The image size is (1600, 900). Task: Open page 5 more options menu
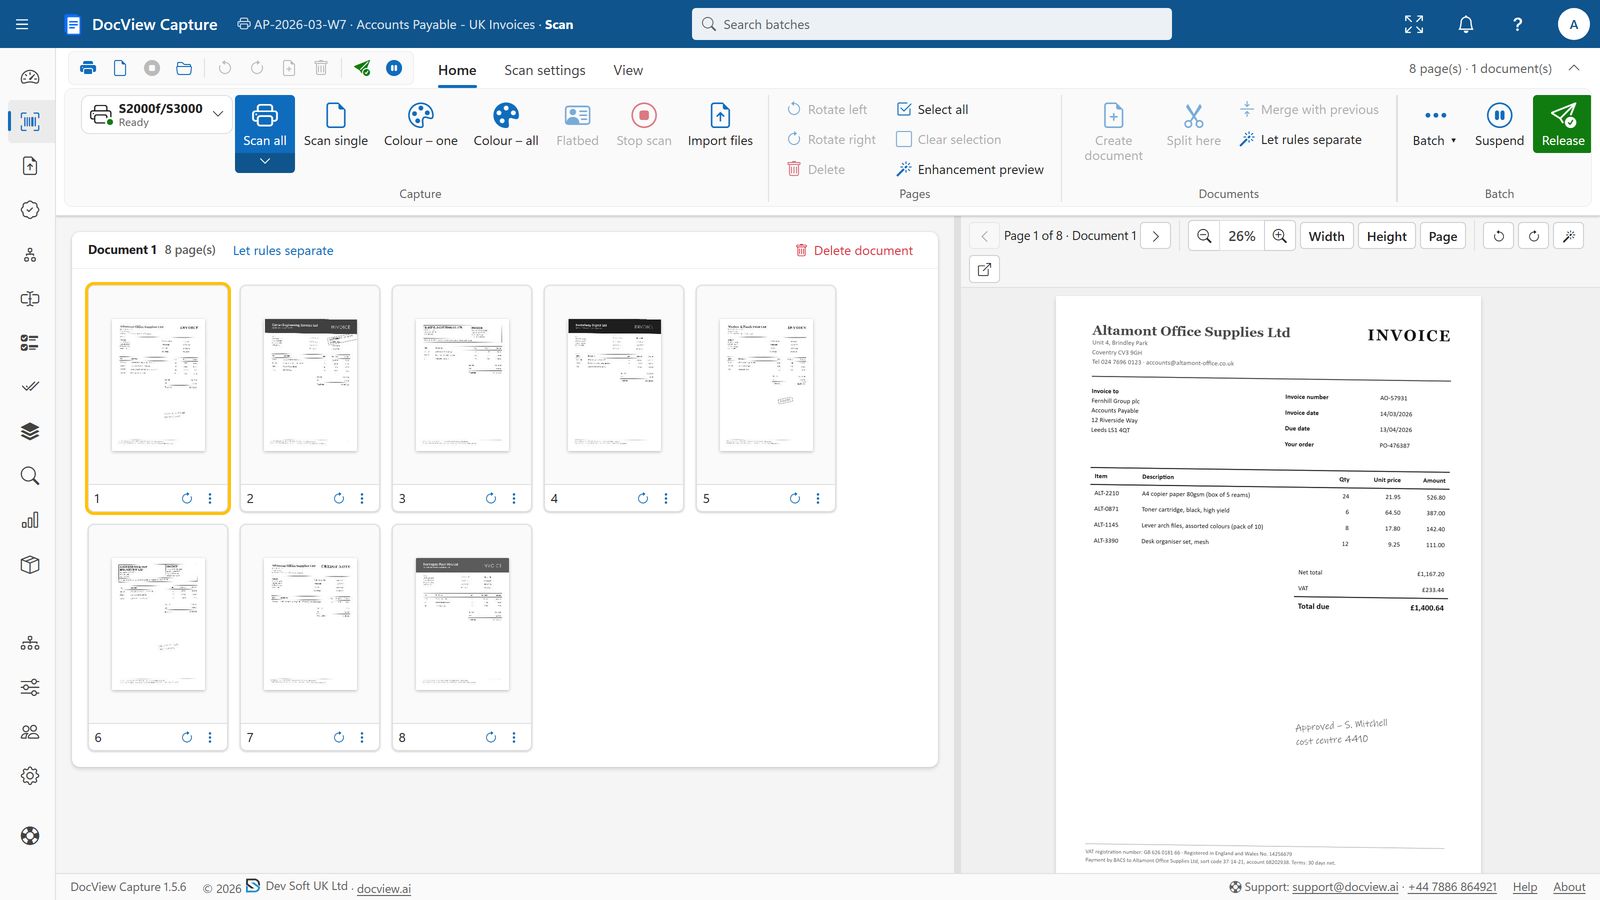pyautogui.click(x=818, y=498)
